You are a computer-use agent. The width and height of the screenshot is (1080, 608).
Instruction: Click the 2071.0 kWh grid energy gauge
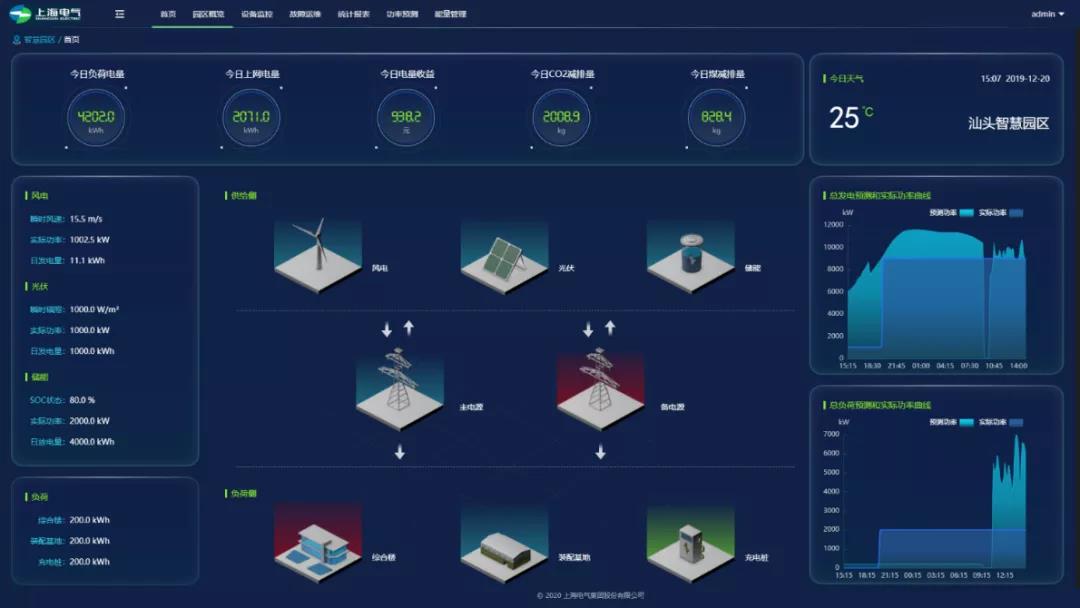251,118
